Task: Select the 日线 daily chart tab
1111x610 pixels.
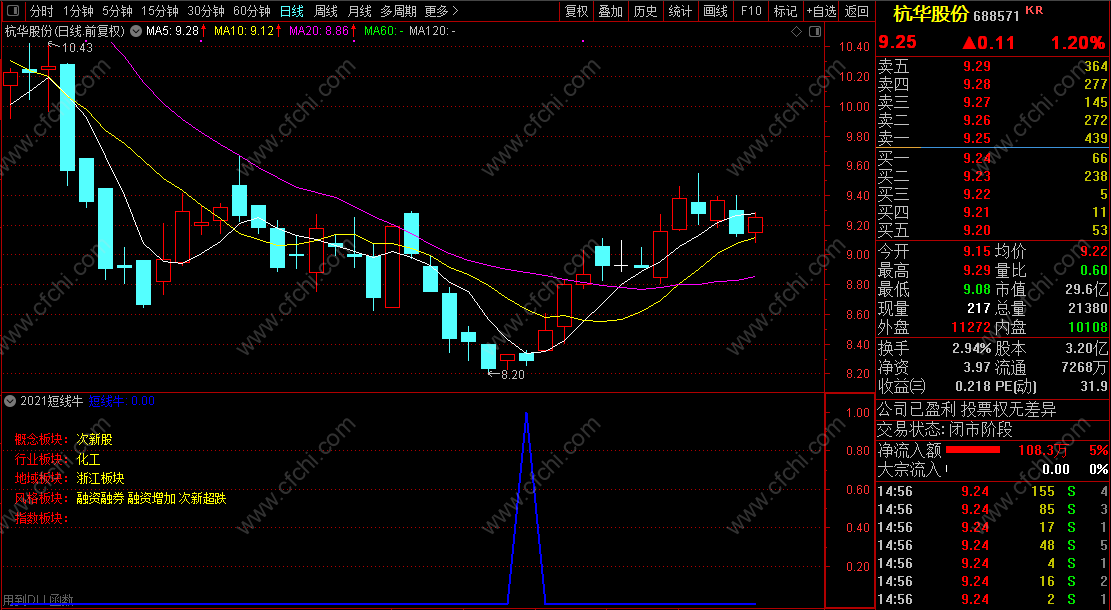Action: tap(291, 11)
